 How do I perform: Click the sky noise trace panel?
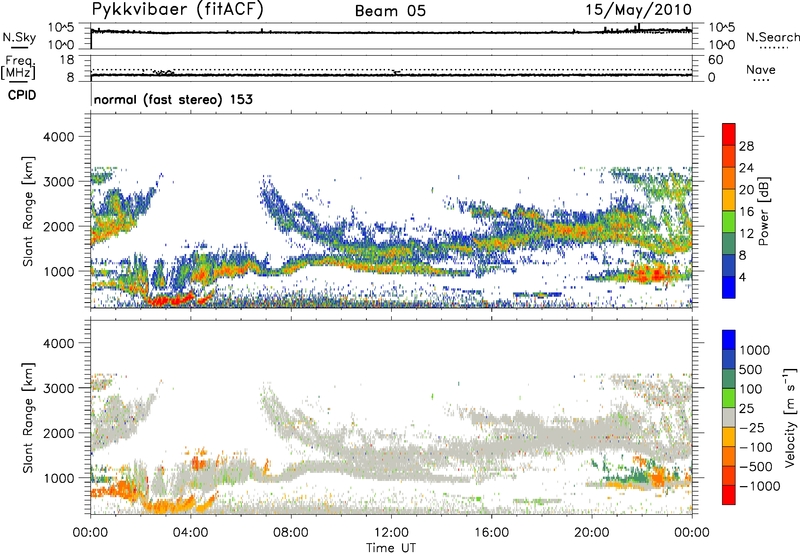(391, 36)
